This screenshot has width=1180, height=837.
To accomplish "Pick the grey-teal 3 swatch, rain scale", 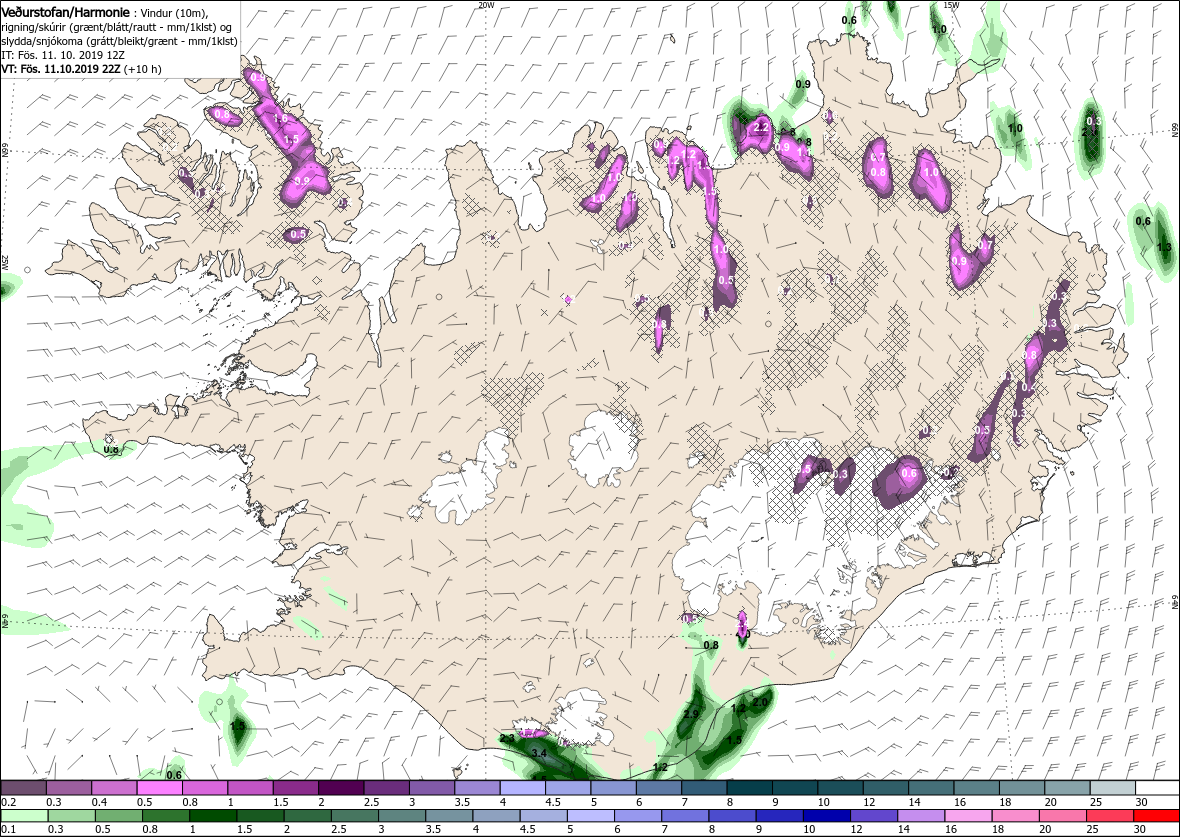I will click(x=402, y=816).
